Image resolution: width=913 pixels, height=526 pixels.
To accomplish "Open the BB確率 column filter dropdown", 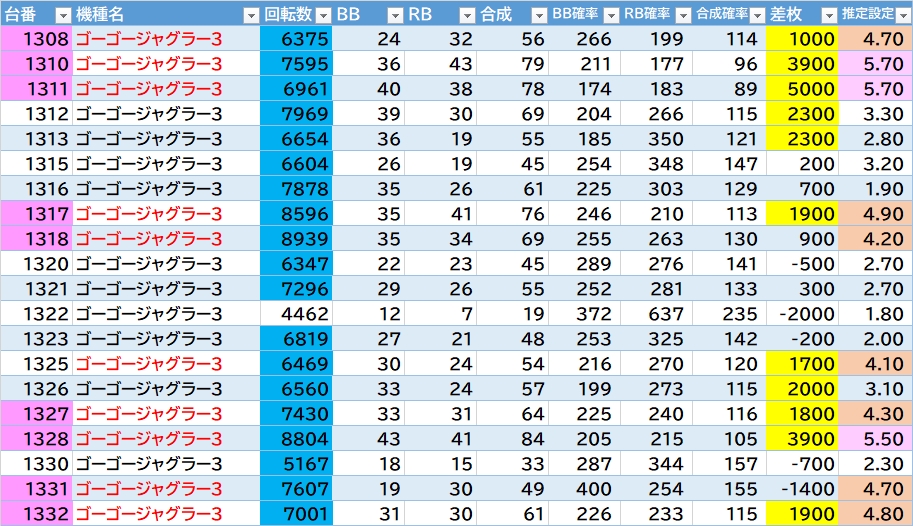I will [611, 15].
